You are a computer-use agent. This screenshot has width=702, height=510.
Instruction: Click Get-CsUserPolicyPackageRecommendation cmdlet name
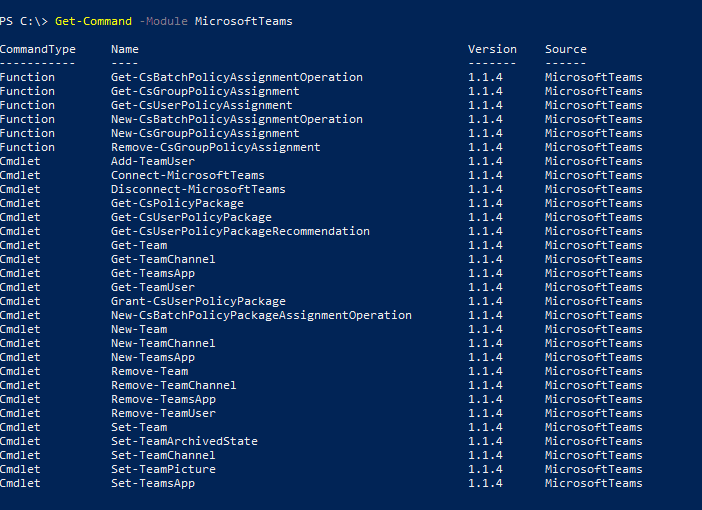pos(240,231)
